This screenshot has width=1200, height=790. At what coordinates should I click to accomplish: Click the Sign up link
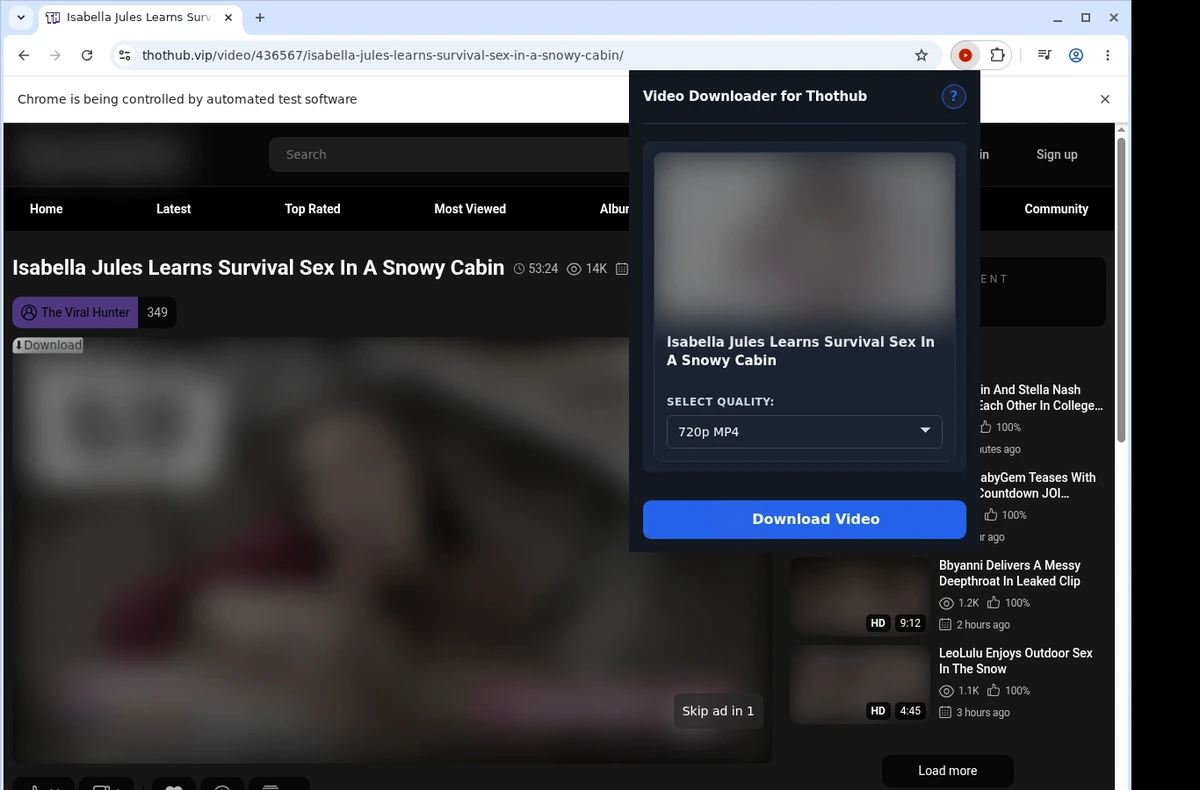tap(1057, 155)
